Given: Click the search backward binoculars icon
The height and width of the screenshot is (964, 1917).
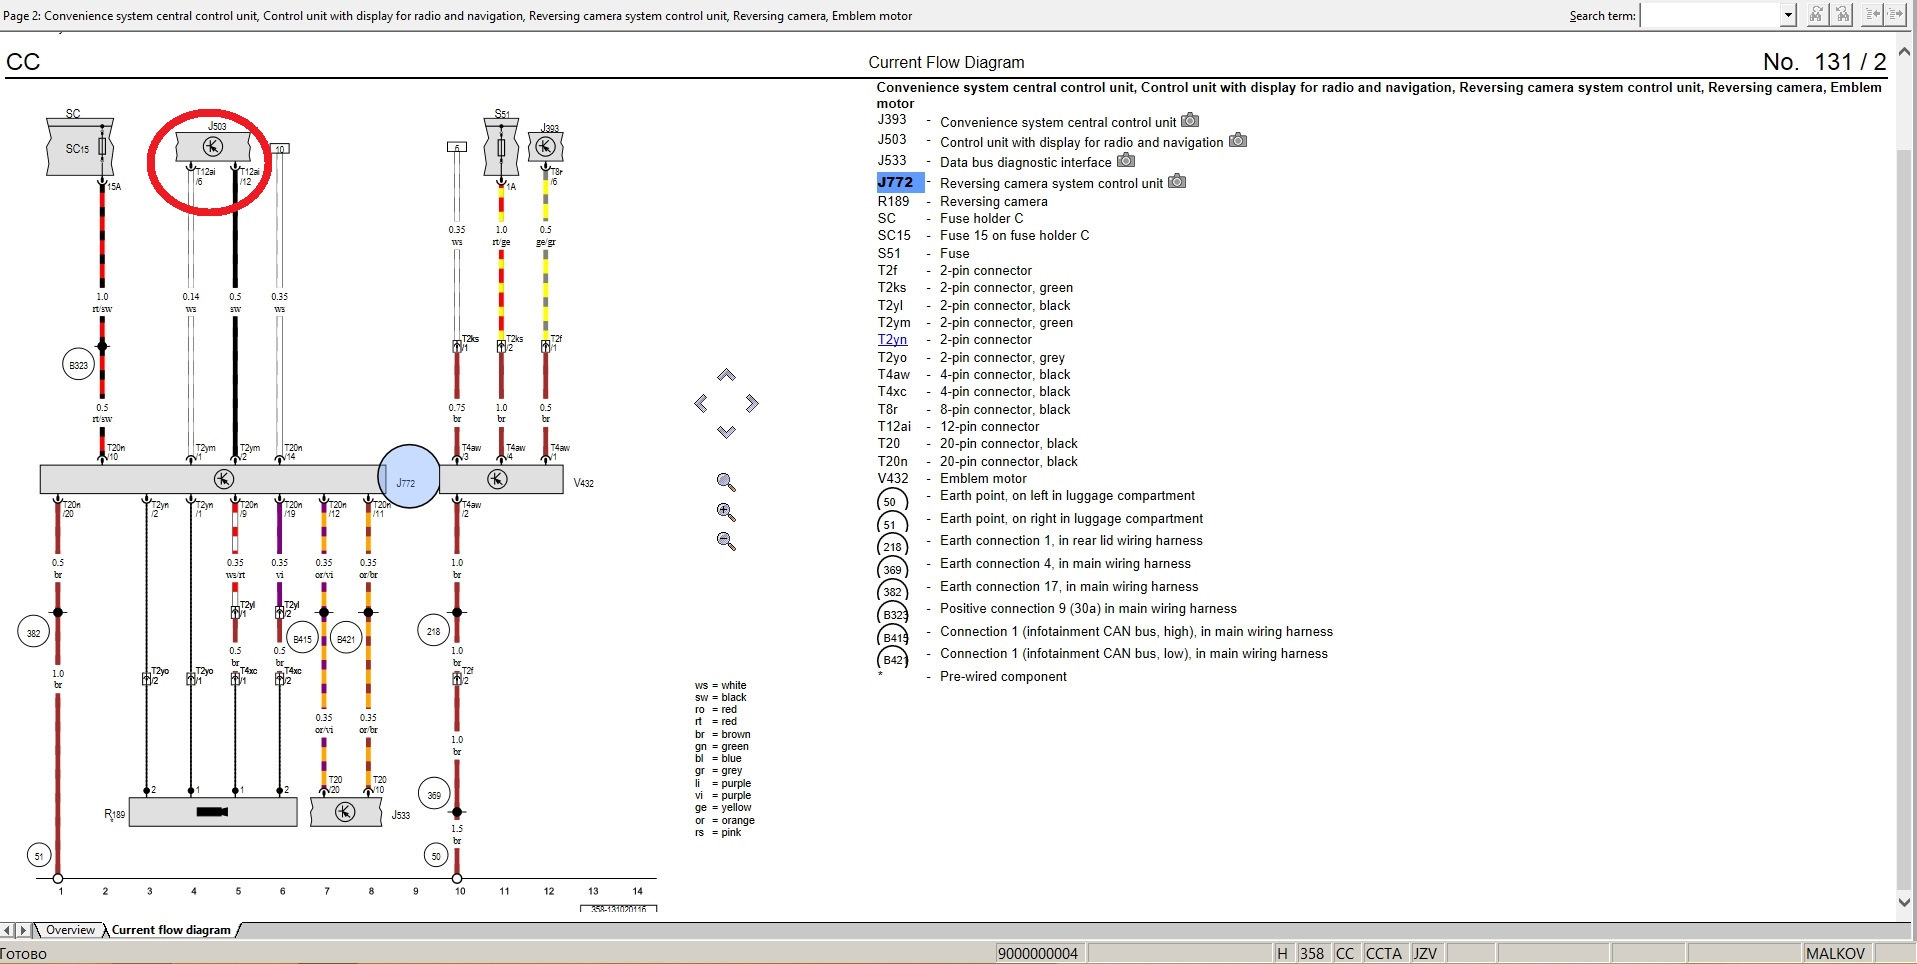Looking at the screenshot, I should click(x=1842, y=14).
